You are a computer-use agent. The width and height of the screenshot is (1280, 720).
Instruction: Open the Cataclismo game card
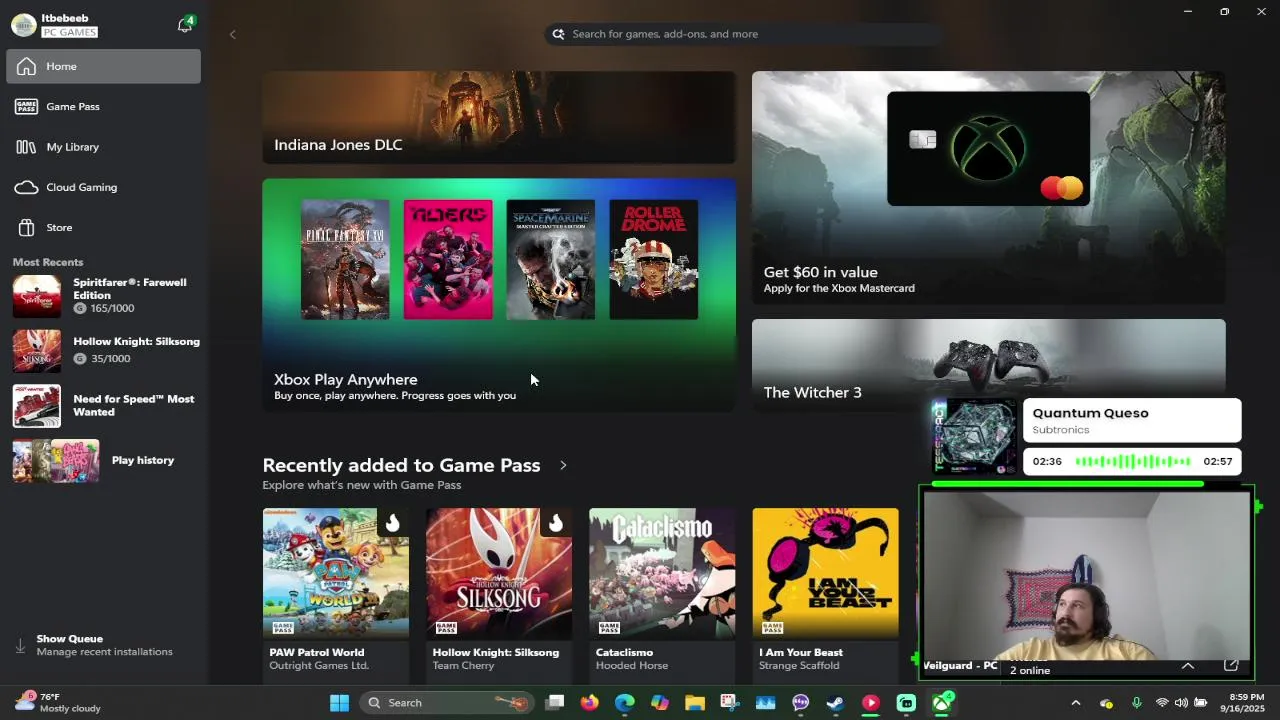pos(662,594)
